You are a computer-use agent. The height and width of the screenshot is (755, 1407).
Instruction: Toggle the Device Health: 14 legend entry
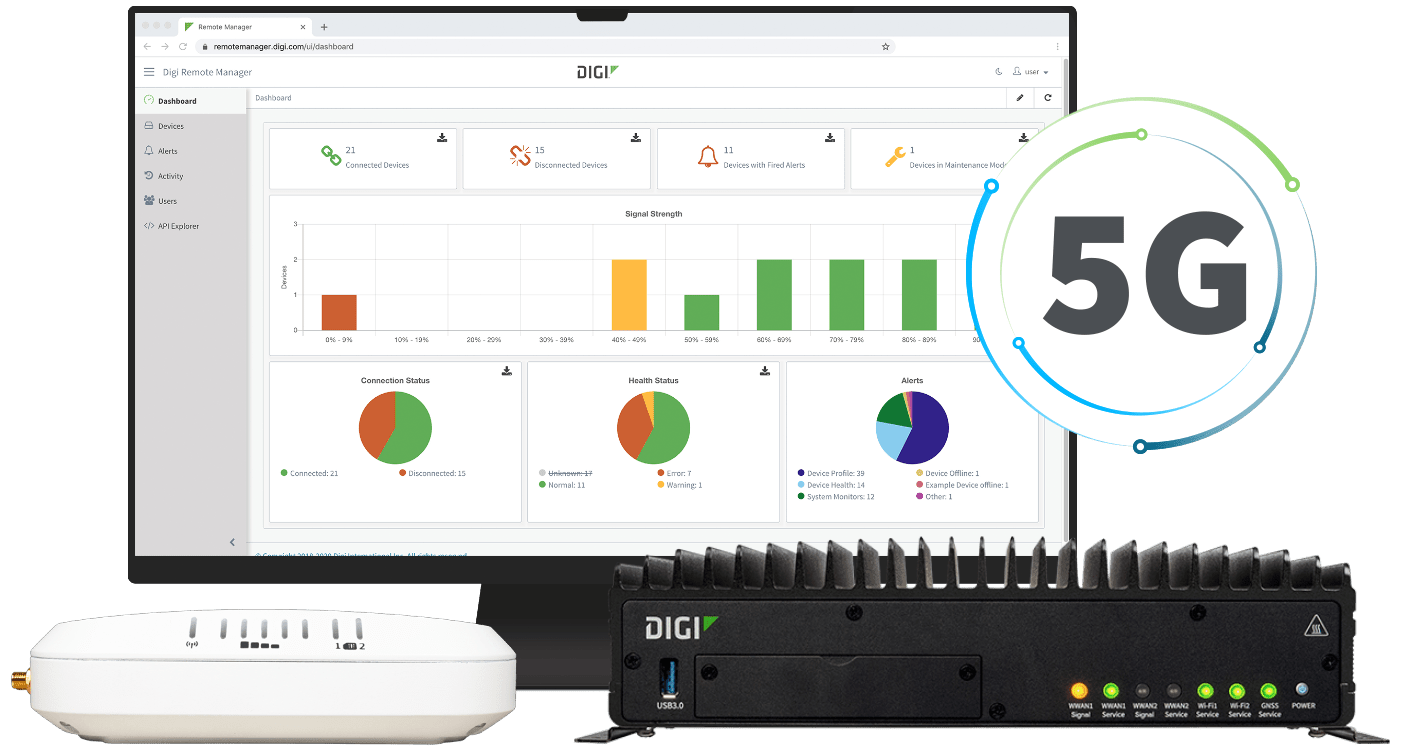point(831,485)
